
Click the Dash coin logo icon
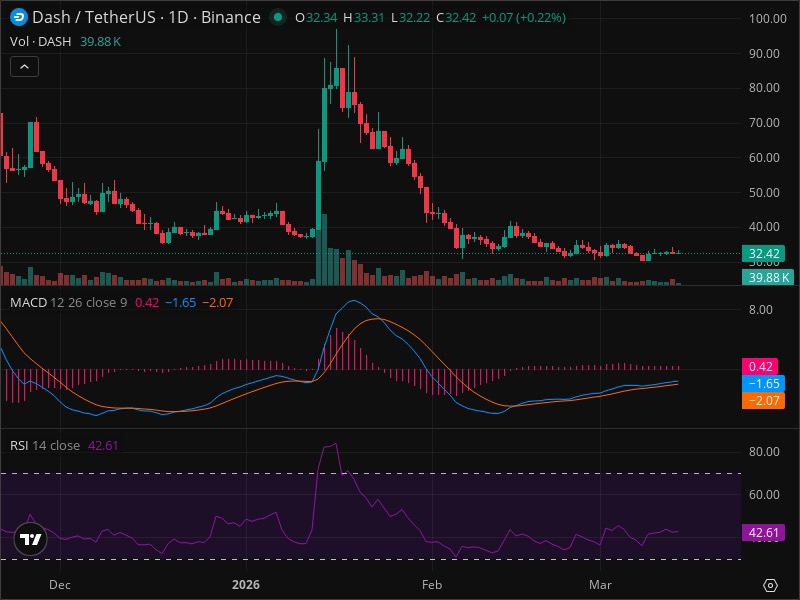click(x=19, y=17)
